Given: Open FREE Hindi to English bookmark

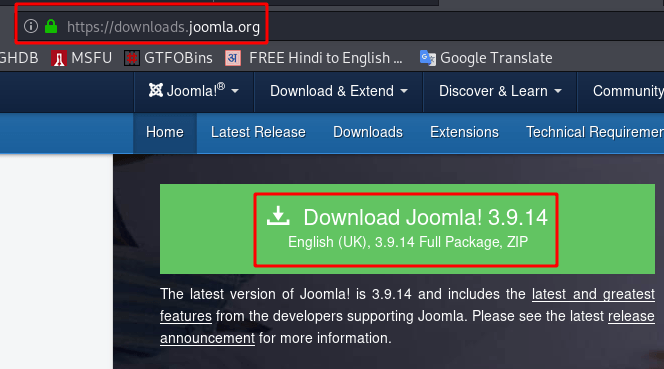Looking at the screenshot, I should point(314,58).
